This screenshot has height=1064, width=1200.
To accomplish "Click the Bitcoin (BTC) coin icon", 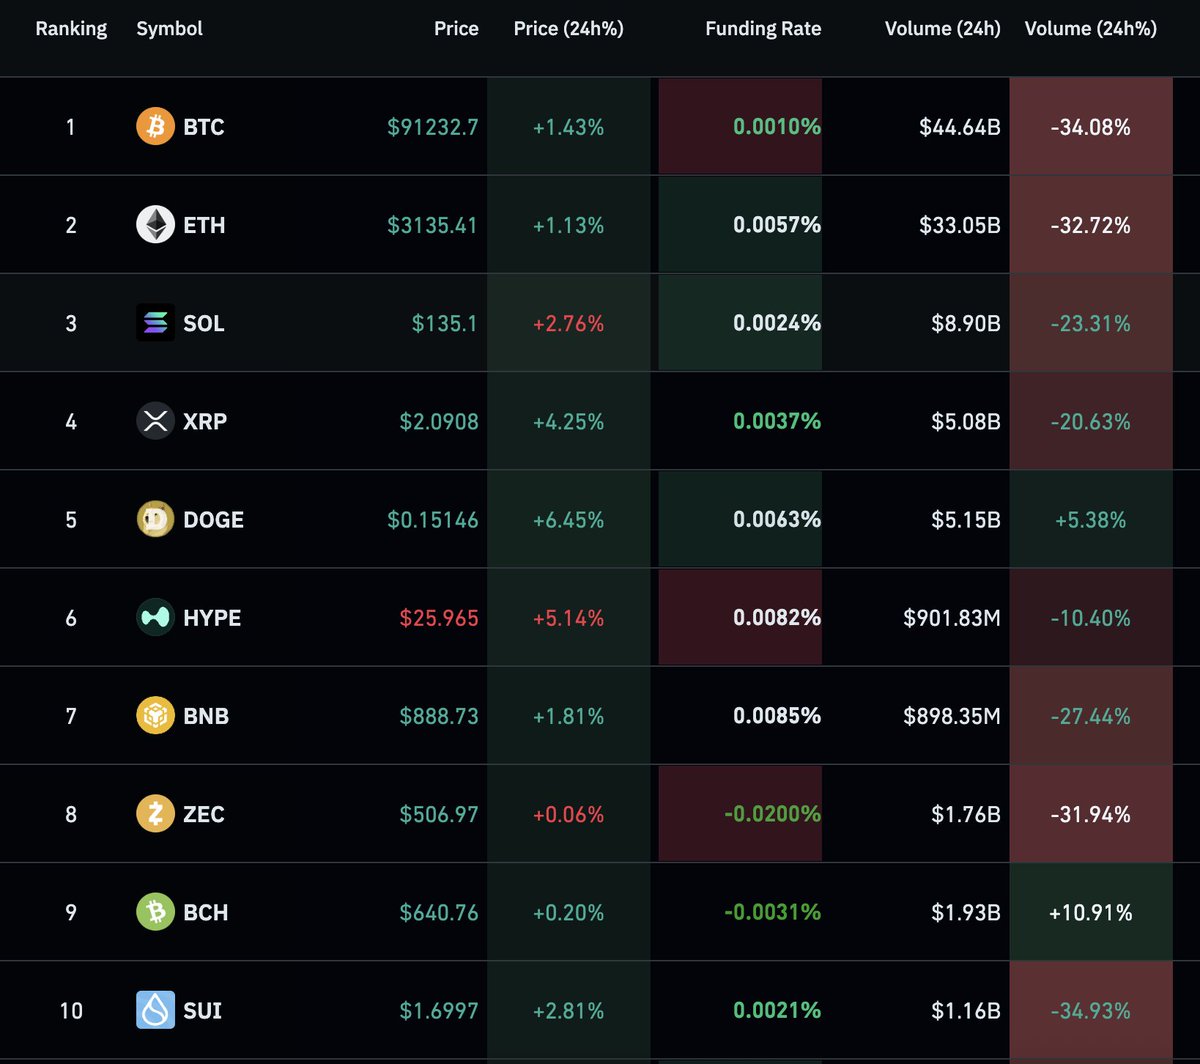I will pos(155,127).
